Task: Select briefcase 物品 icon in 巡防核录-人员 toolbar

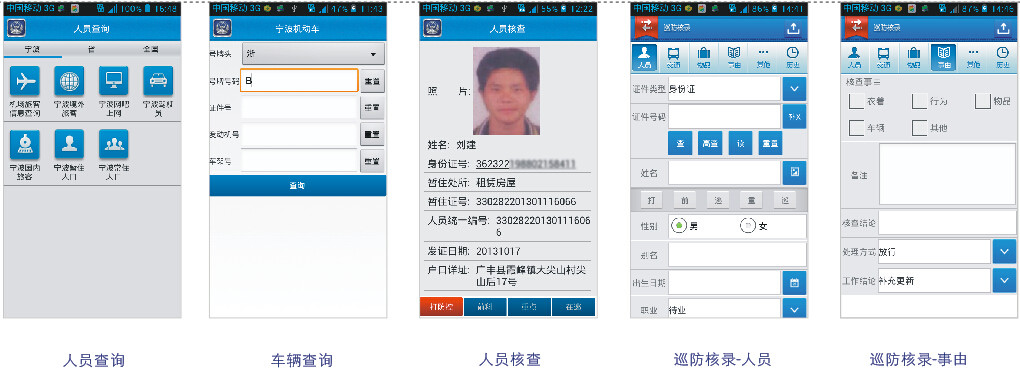Action: (x=704, y=58)
